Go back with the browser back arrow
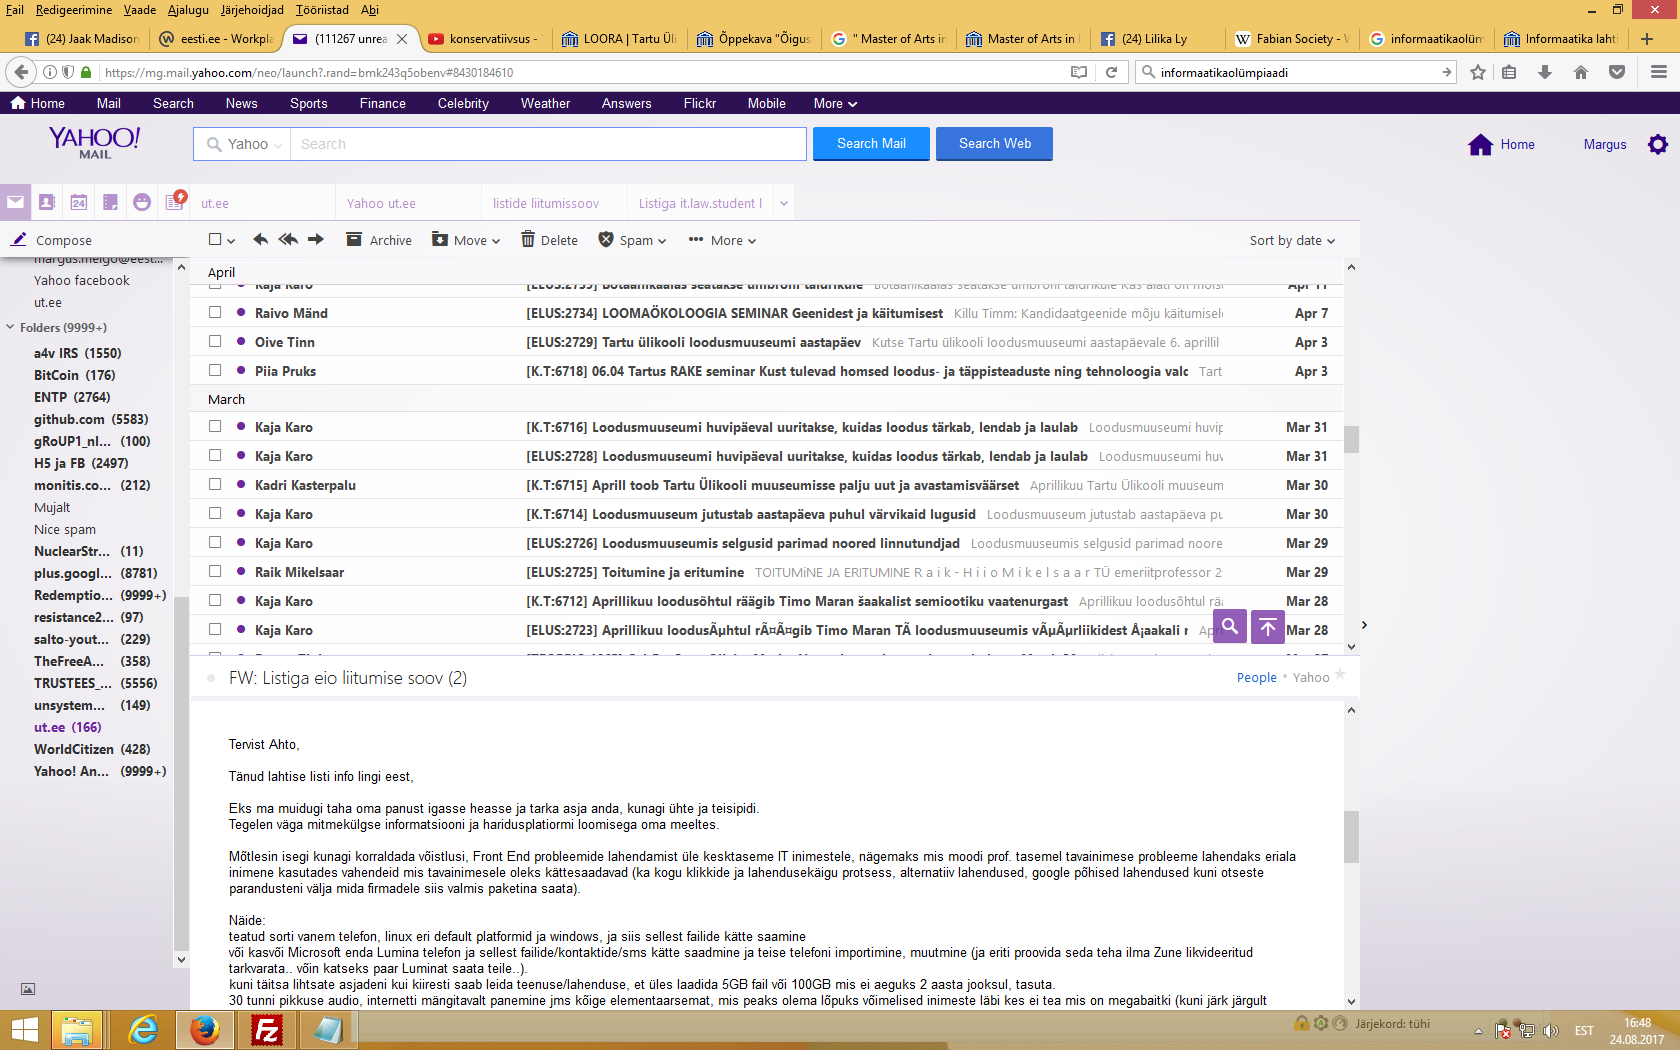1680x1050 pixels. 20,72
